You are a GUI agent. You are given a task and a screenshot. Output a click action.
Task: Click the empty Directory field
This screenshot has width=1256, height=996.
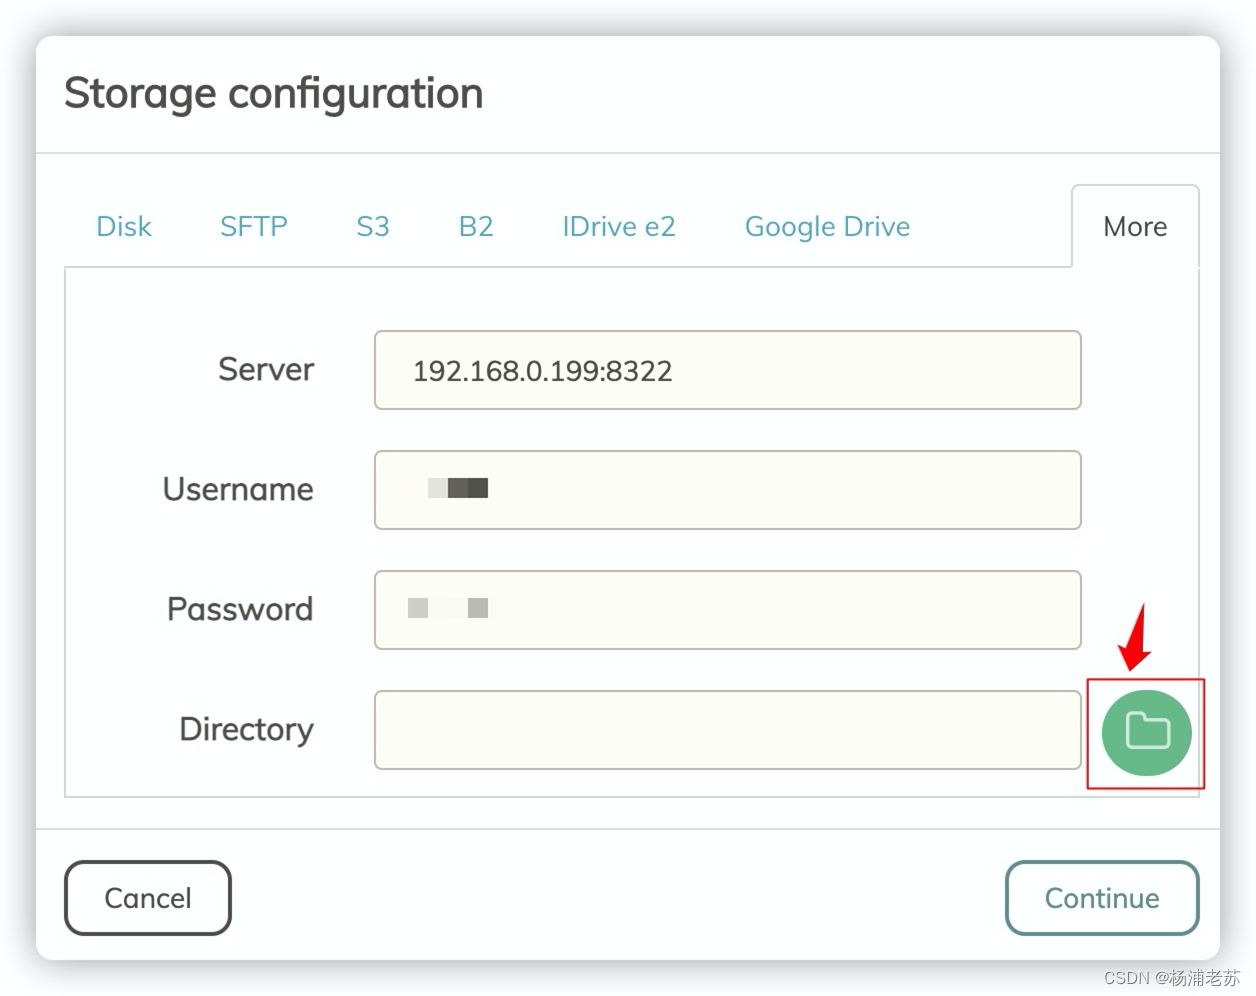[727, 730]
